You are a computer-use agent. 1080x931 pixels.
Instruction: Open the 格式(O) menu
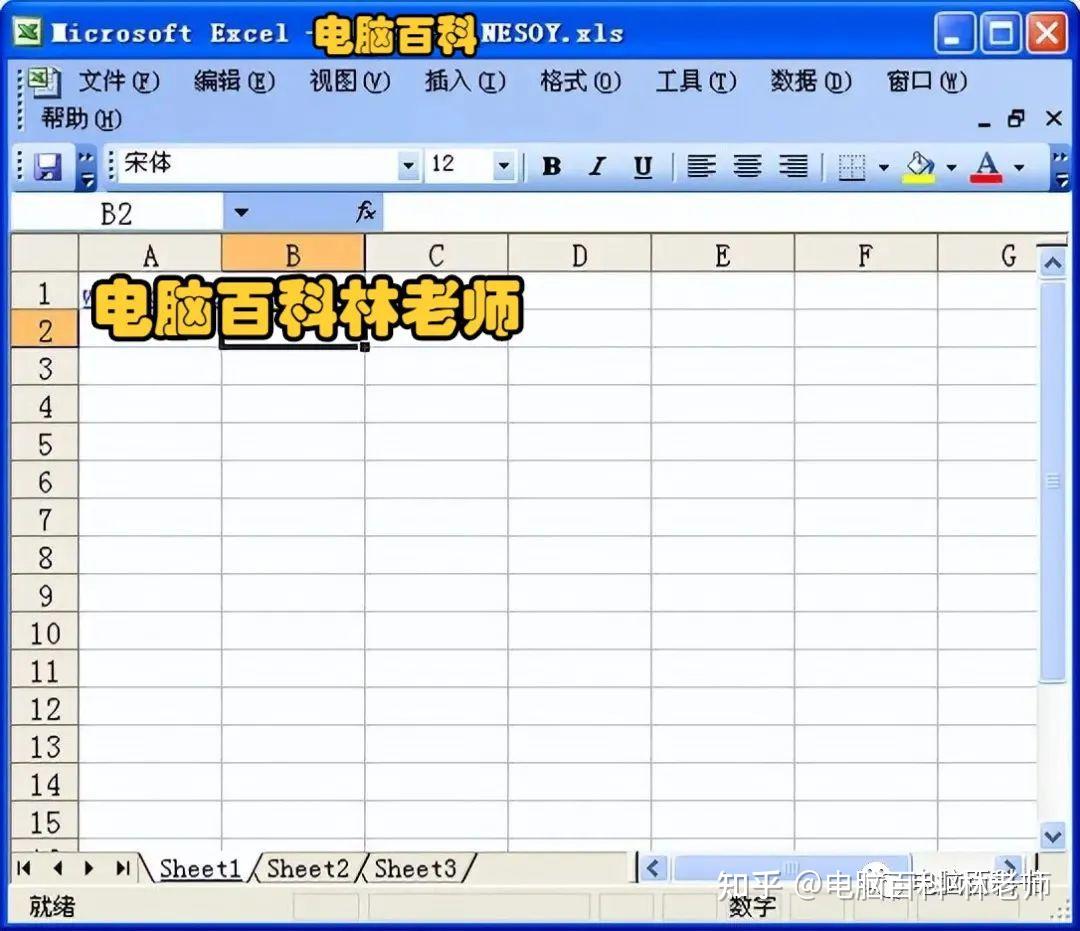[x=581, y=82]
